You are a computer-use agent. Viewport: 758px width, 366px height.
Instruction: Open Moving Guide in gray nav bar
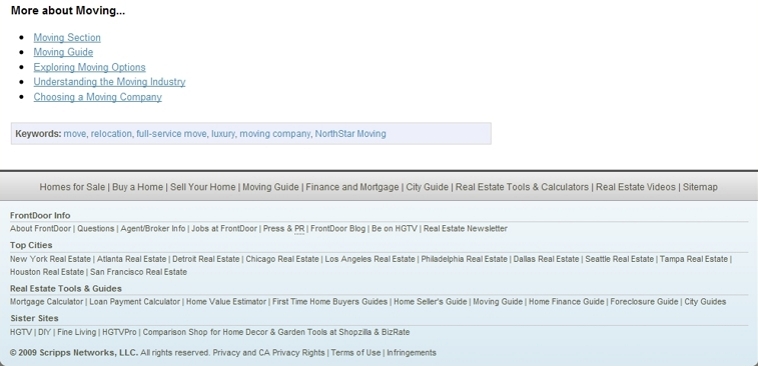(x=271, y=187)
